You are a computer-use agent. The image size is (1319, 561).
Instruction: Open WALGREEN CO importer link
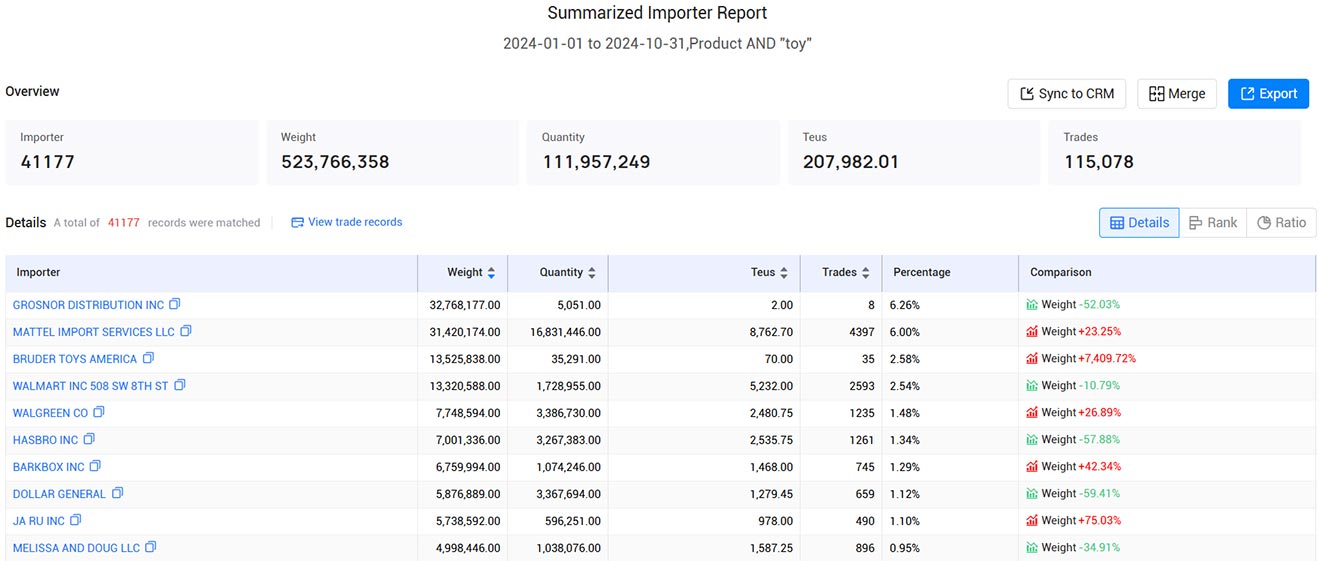[x=50, y=413]
